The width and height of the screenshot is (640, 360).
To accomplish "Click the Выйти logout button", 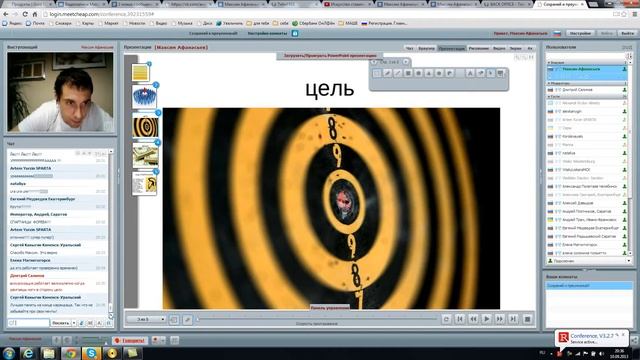I will (627, 33).
